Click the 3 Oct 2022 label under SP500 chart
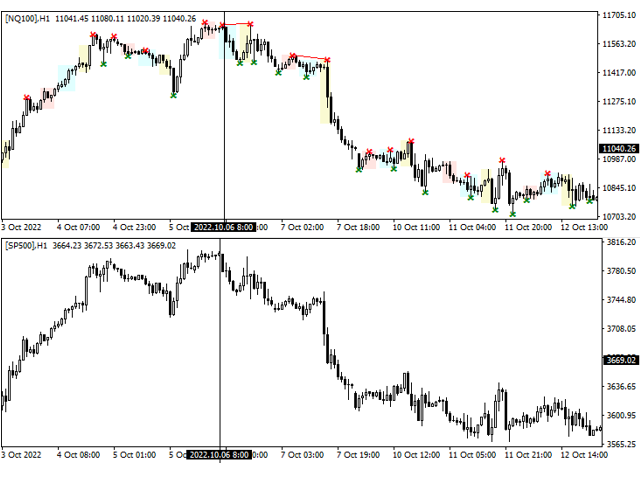The height and width of the screenshot is (480, 640). point(21,455)
